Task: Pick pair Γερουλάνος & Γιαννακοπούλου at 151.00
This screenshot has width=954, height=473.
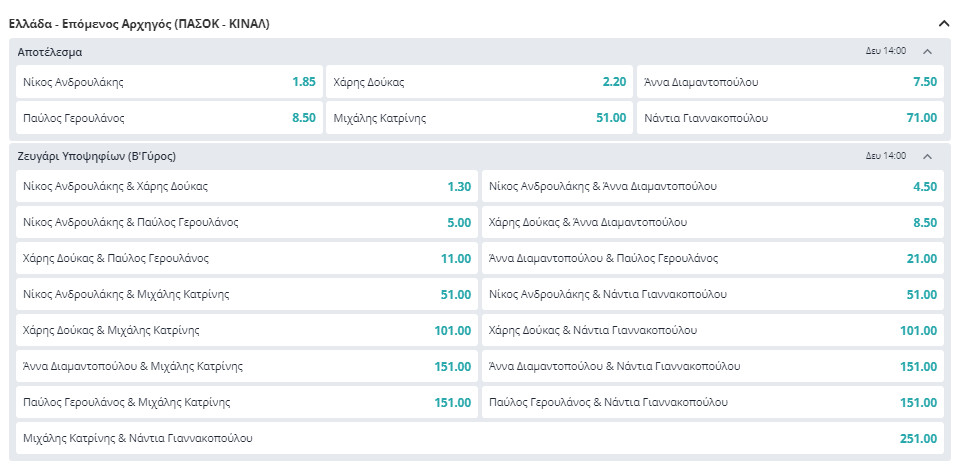Action: coord(712,402)
